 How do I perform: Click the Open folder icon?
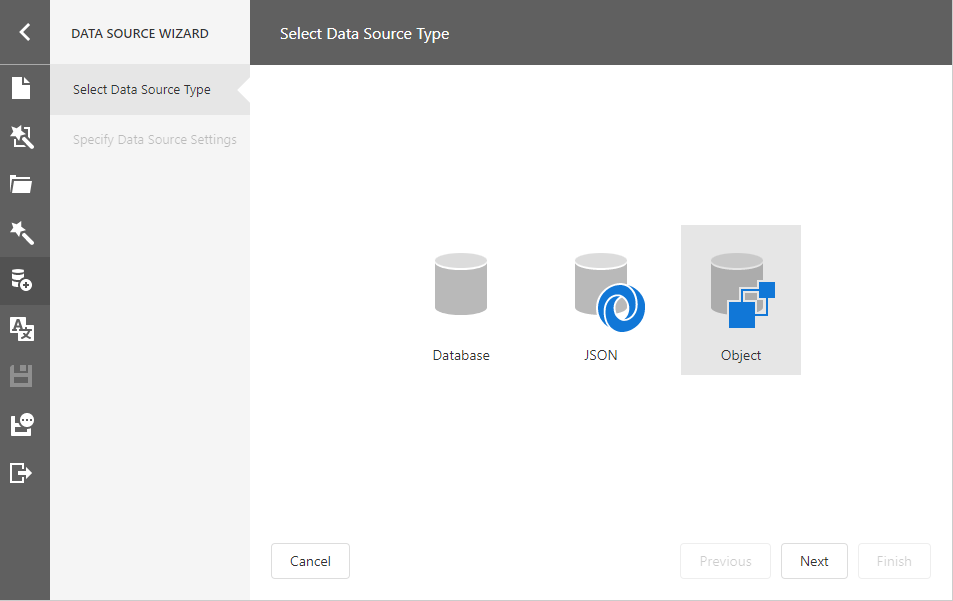(x=22, y=184)
